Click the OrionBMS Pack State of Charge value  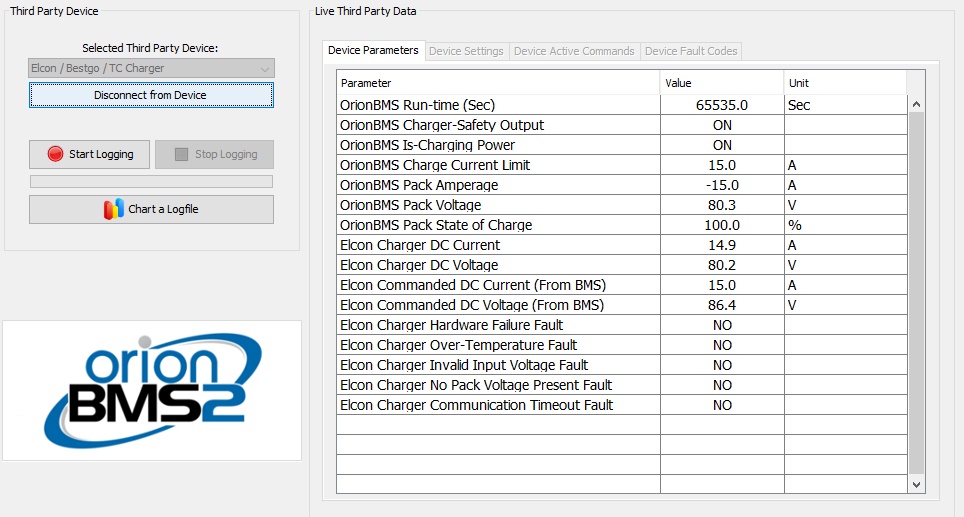(x=721, y=225)
